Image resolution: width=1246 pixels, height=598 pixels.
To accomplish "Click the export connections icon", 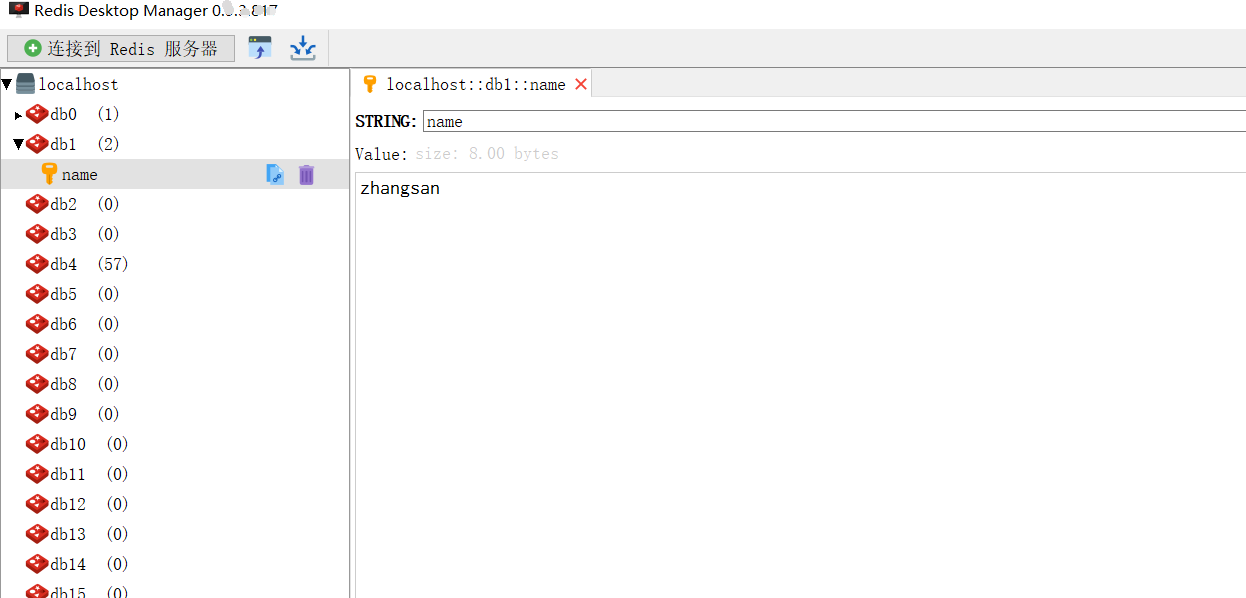I will [303, 48].
